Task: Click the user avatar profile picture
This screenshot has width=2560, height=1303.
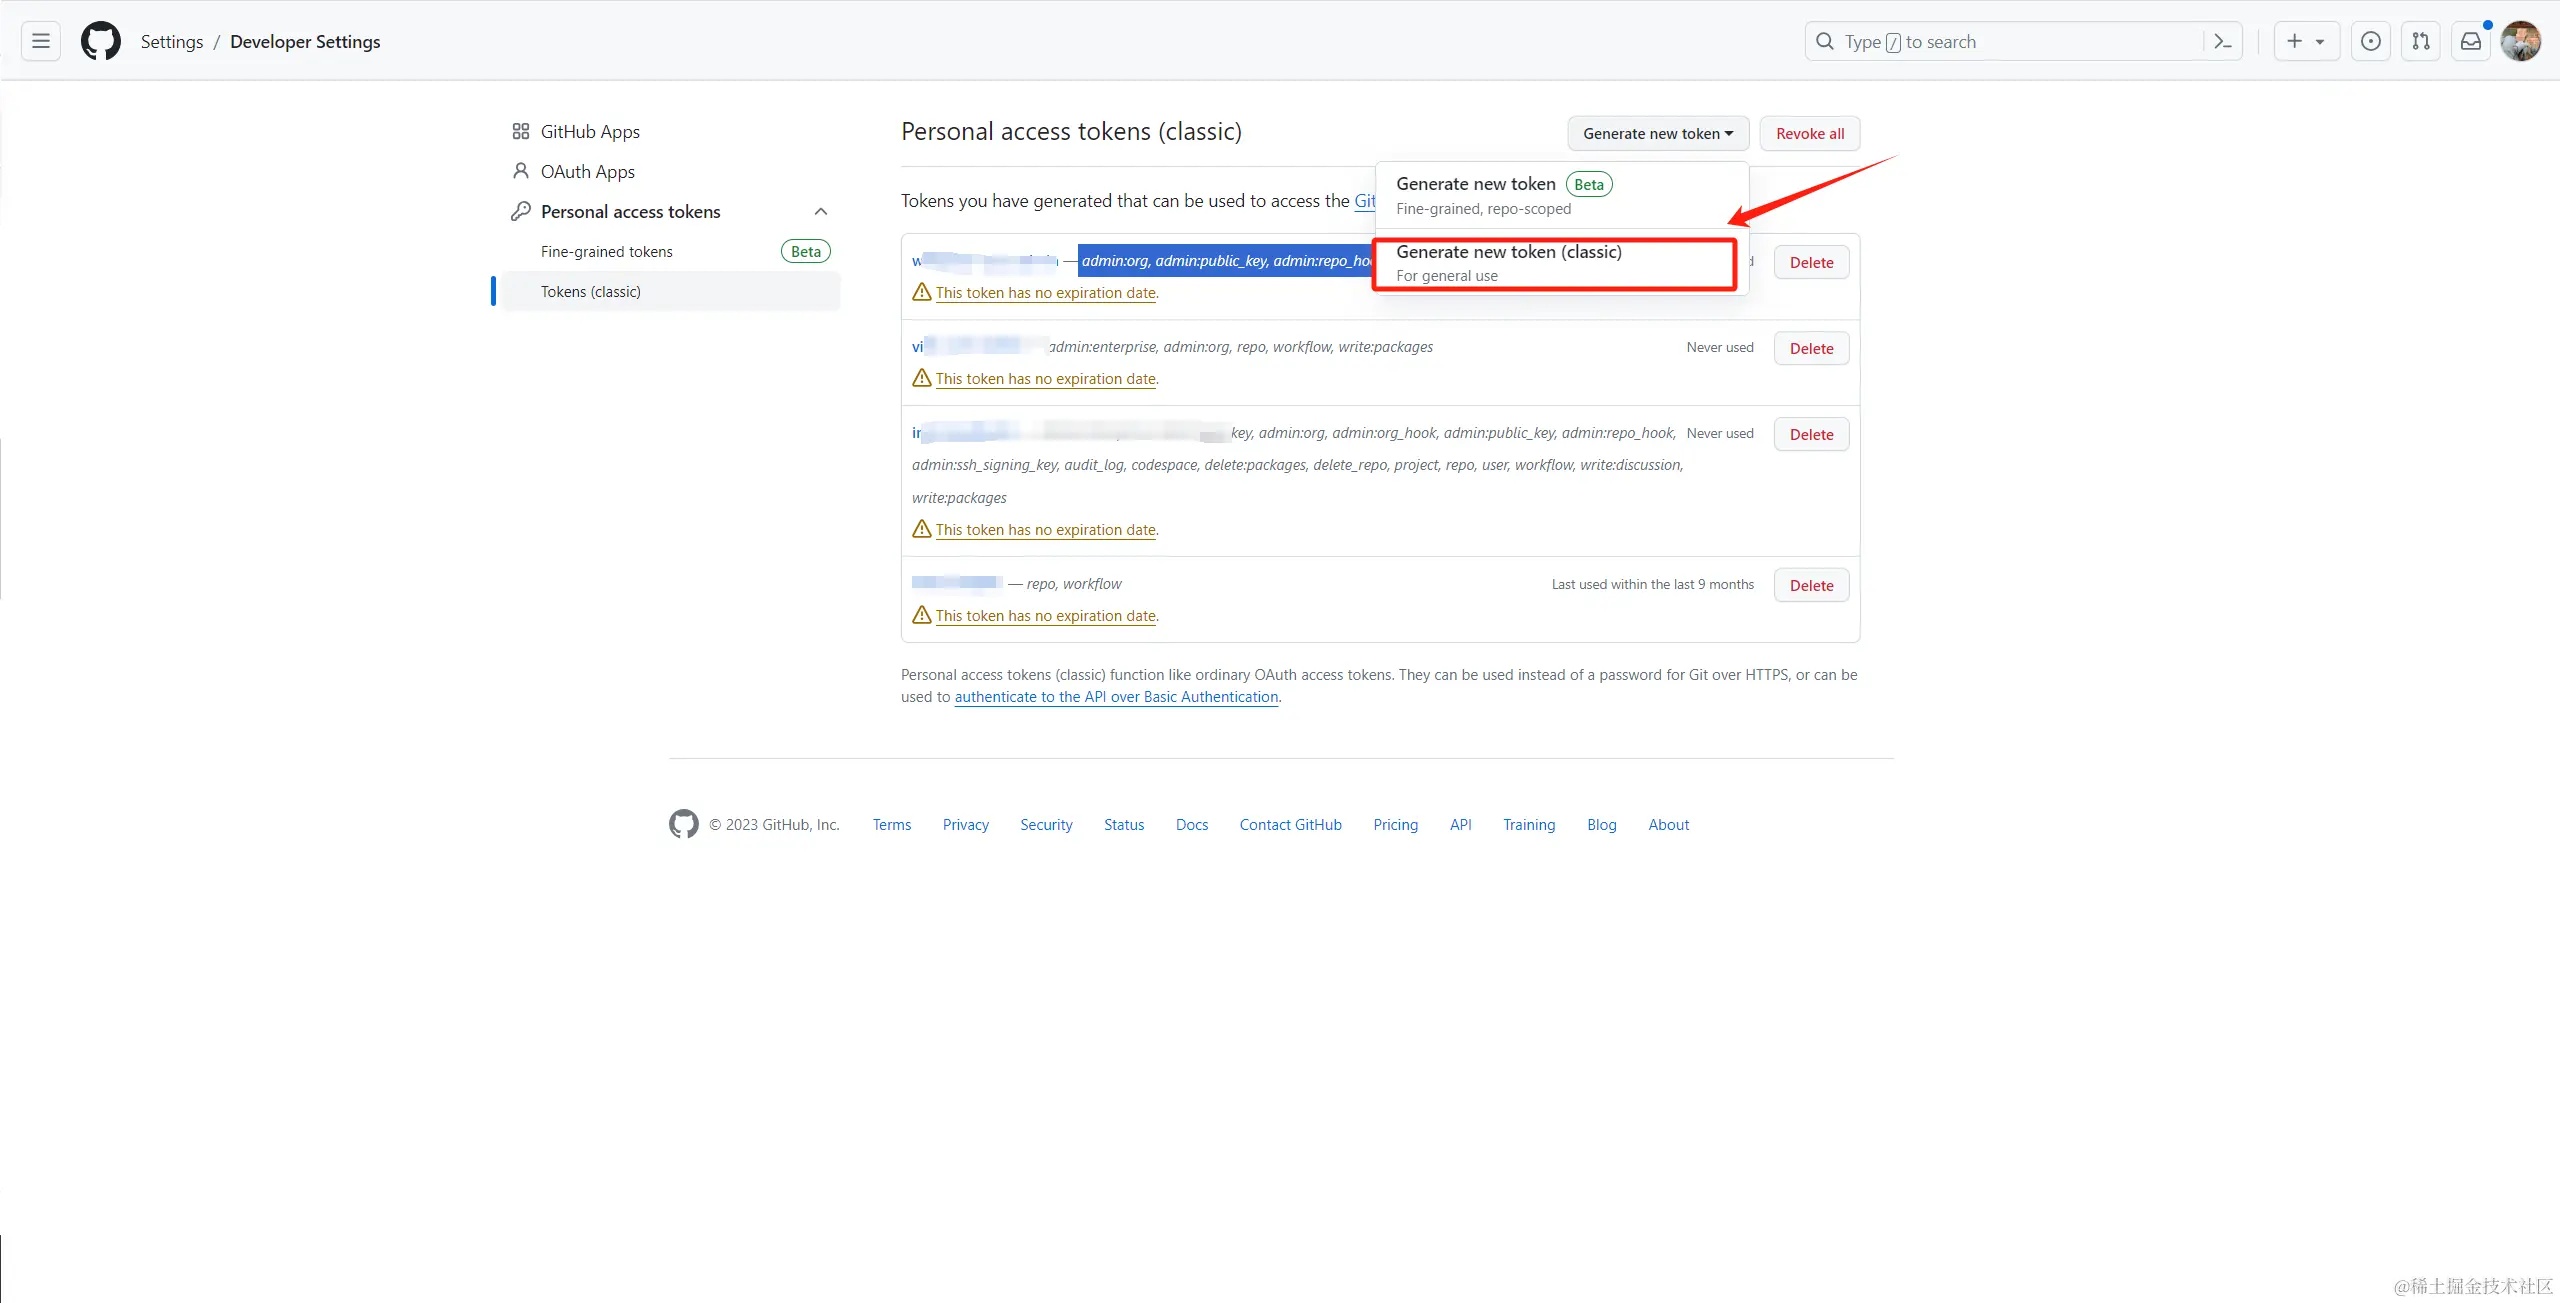Action: pyautogui.click(x=2520, y=41)
